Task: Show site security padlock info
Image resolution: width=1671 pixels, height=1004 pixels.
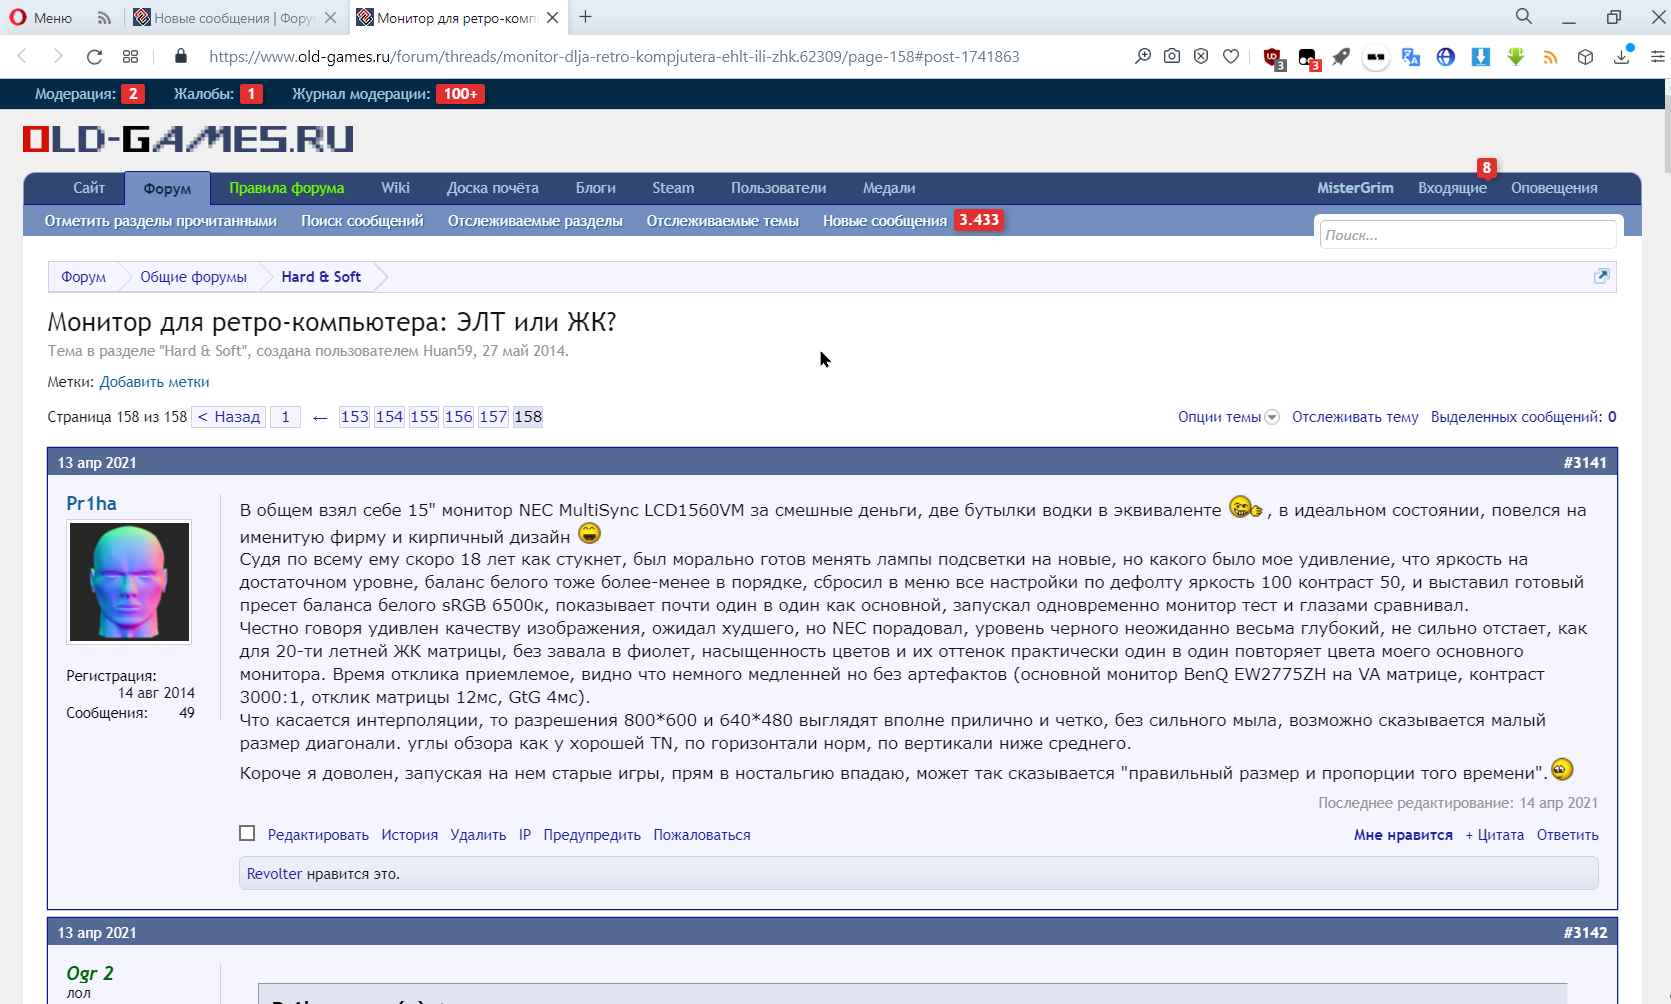Action: click(x=181, y=56)
